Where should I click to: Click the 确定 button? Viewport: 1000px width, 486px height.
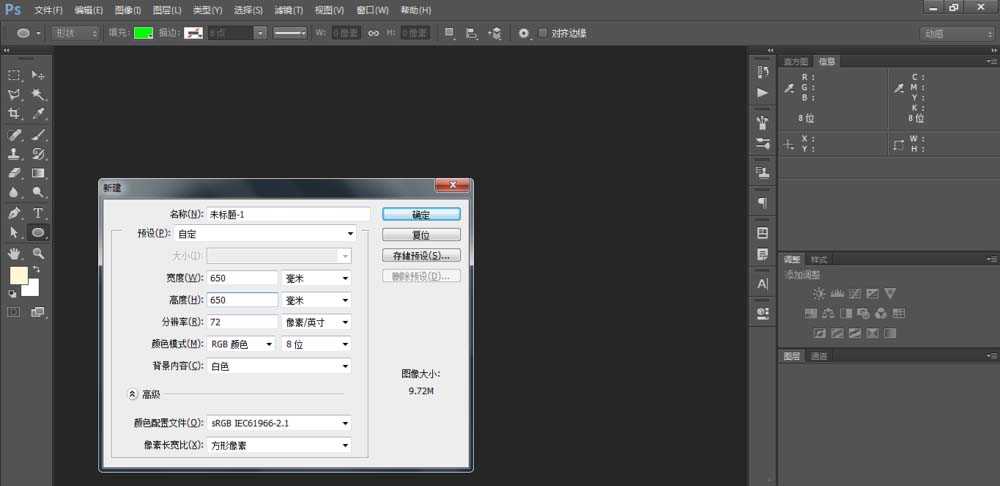coord(420,214)
